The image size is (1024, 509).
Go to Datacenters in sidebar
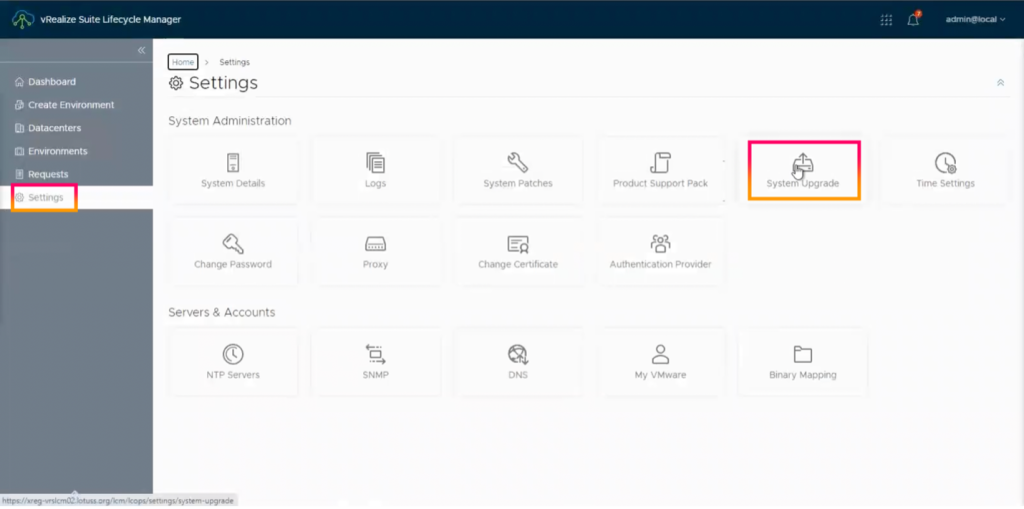(x=54, y=129)
